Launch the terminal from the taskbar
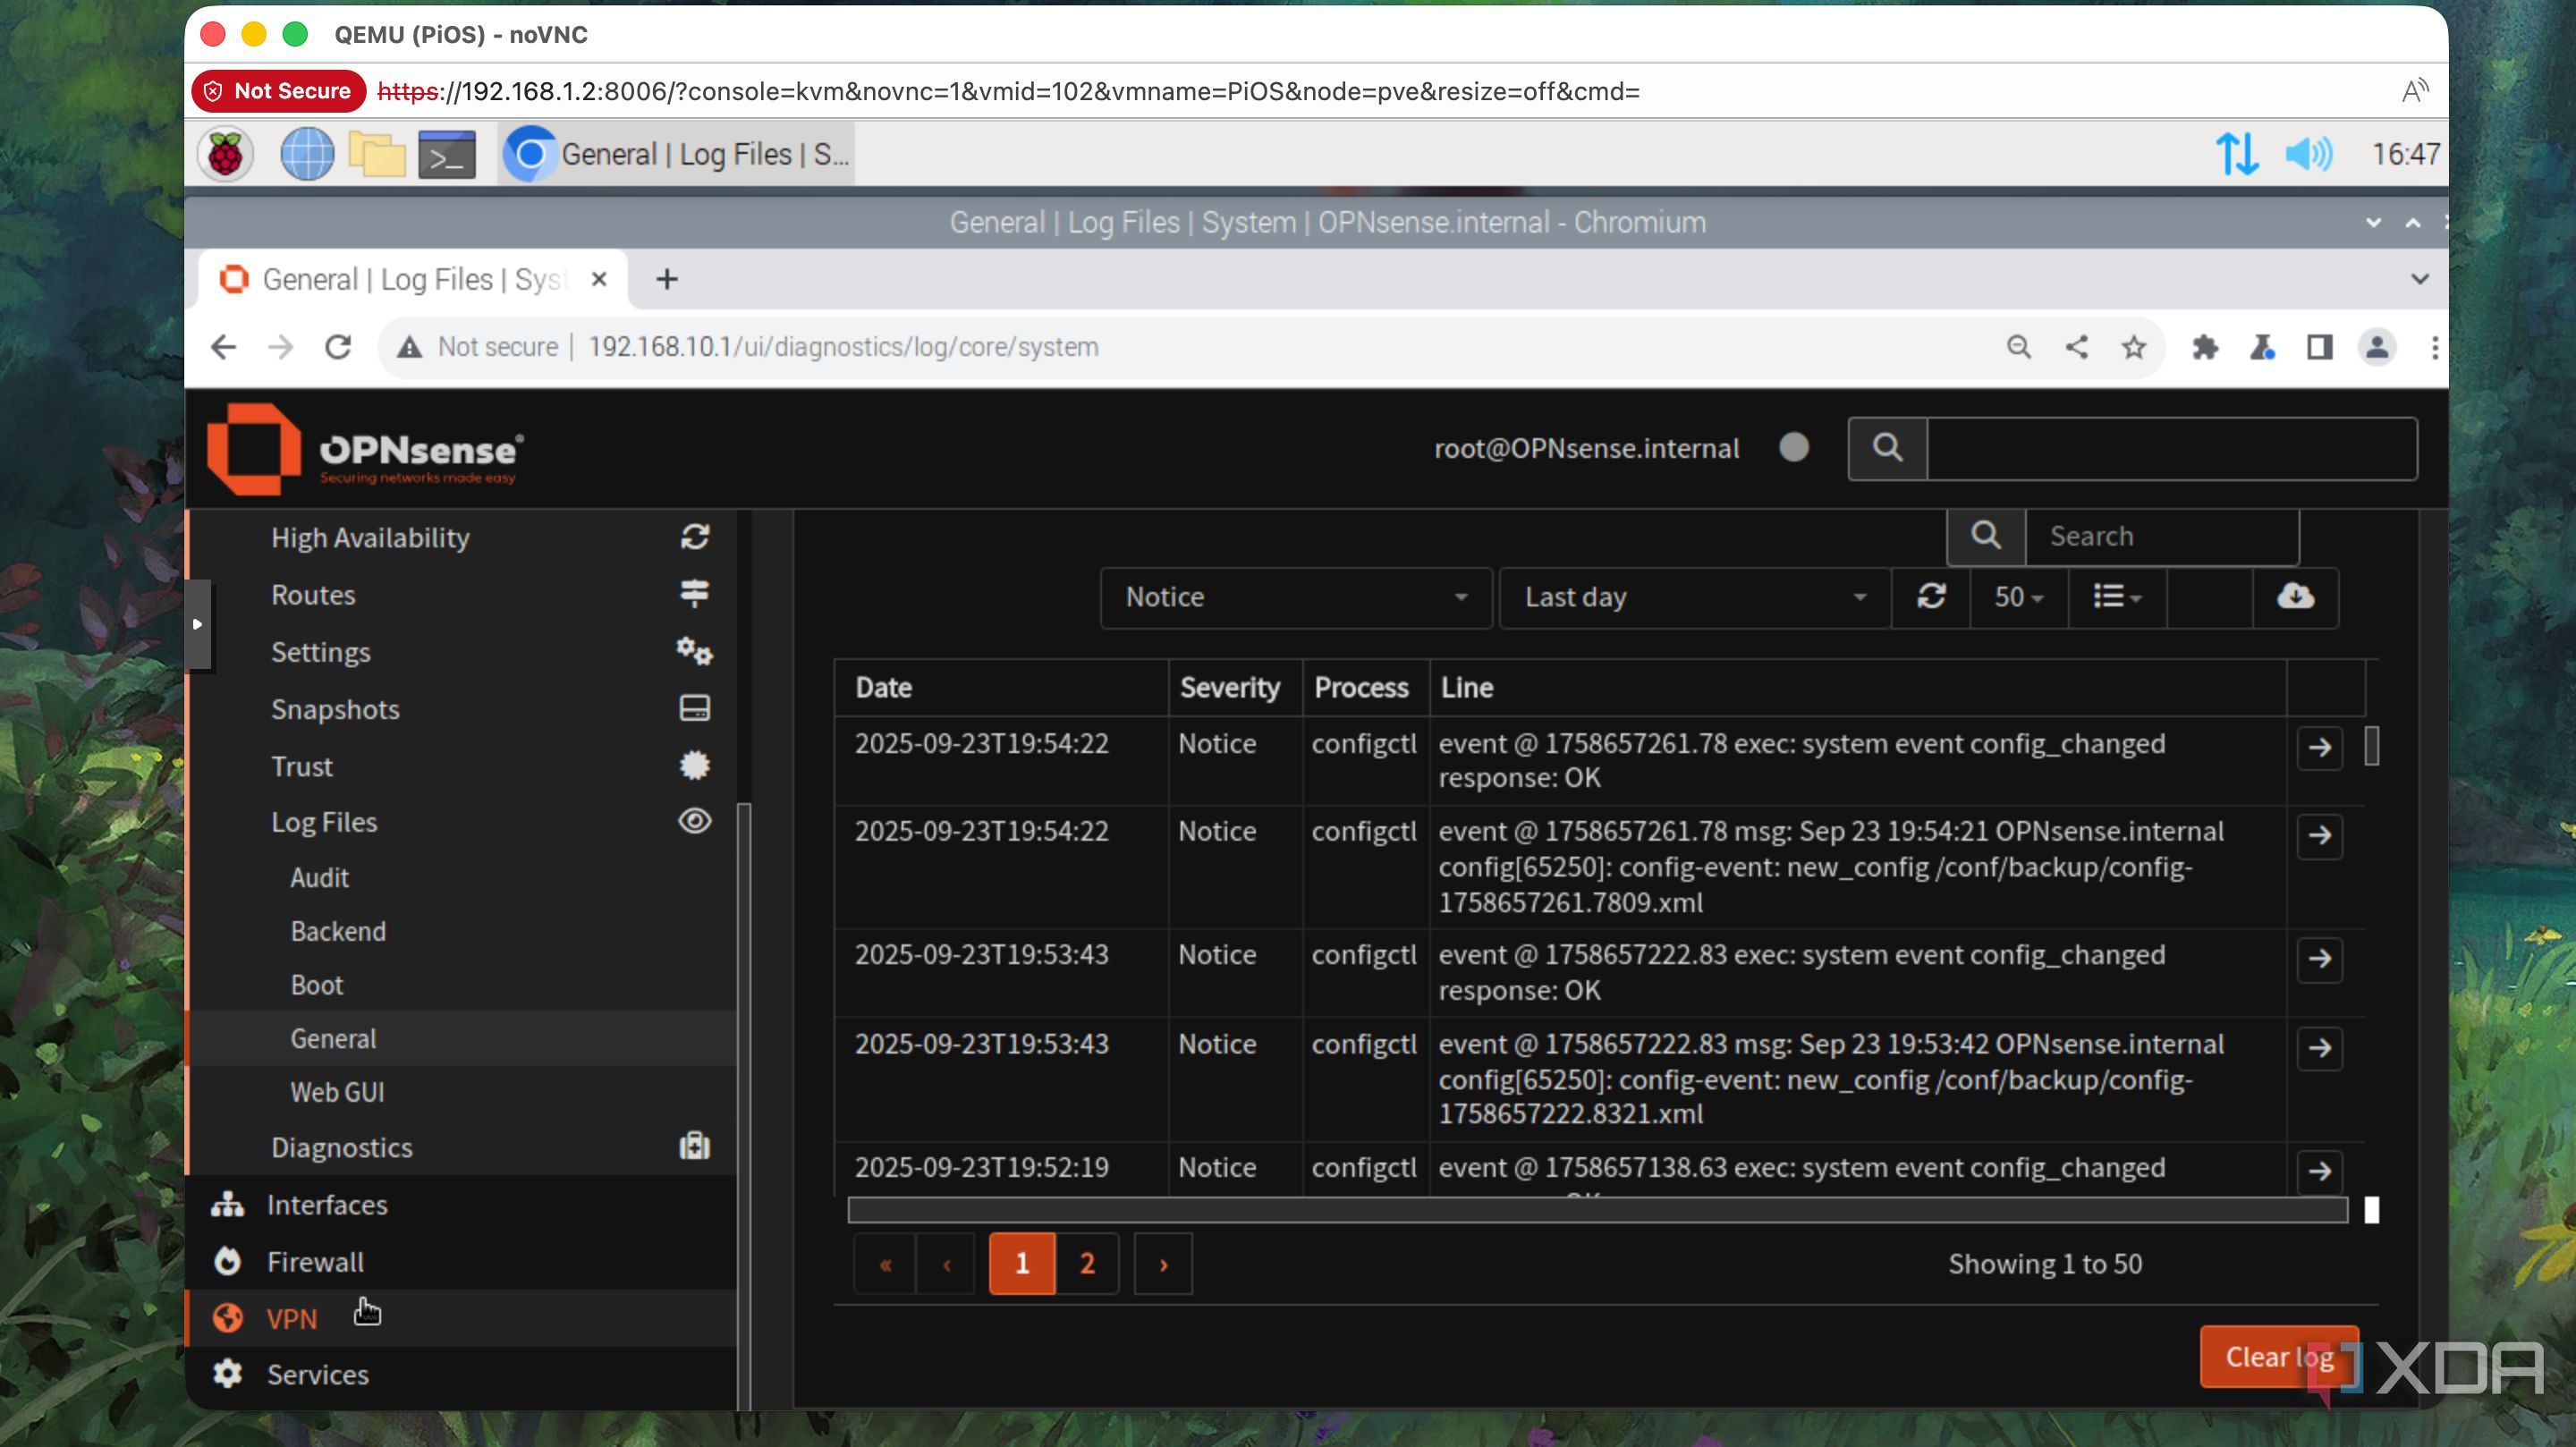Screen dimensions: 2576x1447 446,154
